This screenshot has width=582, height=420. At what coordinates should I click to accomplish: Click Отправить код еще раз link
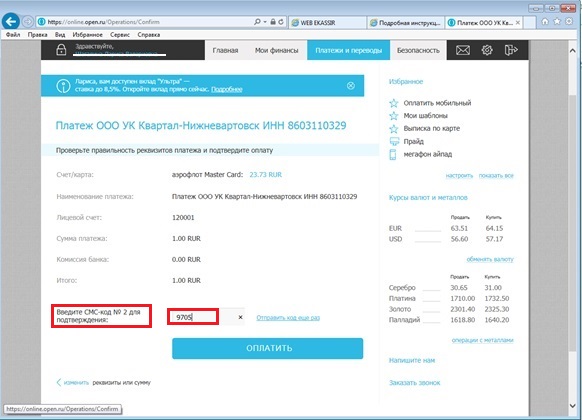point(288,318)
